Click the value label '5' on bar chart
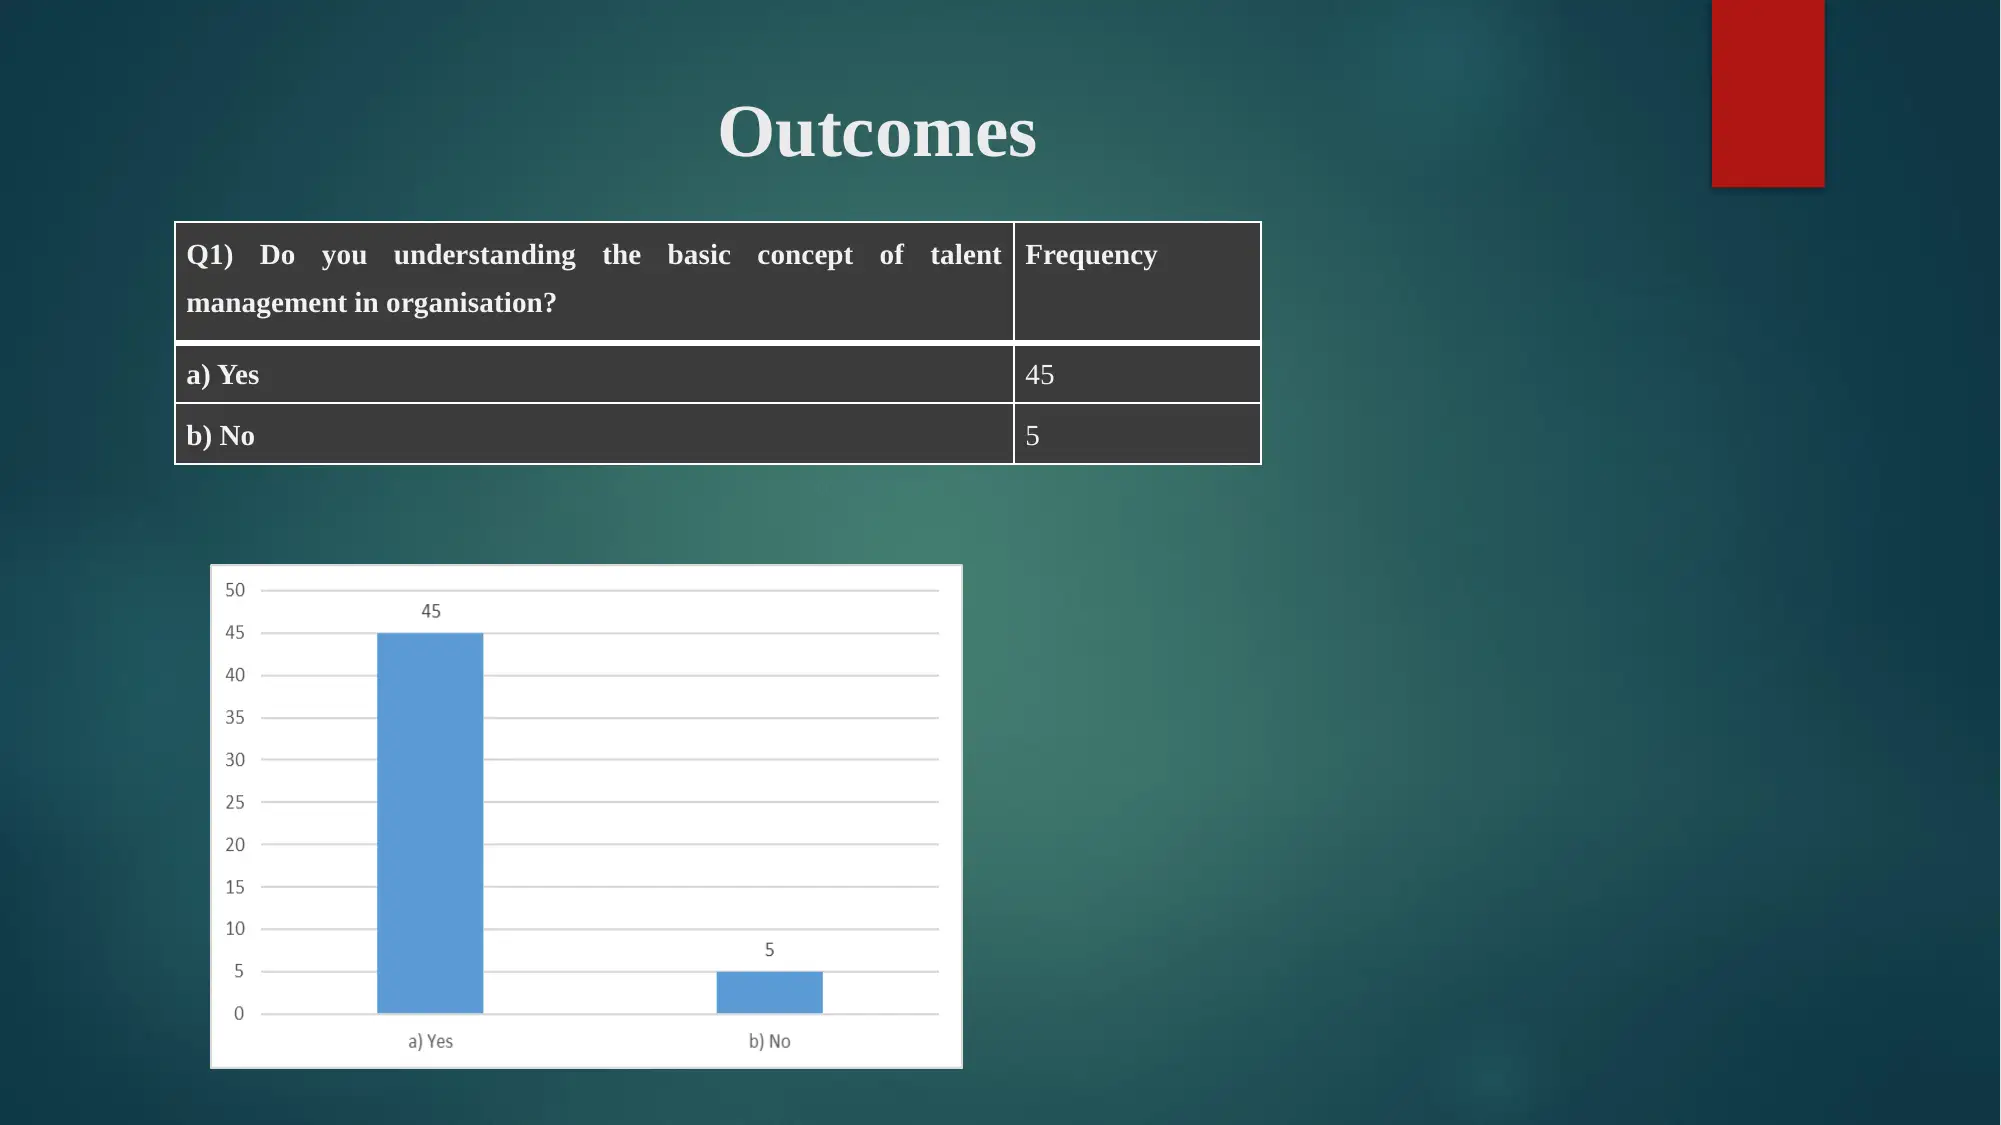Image resolution: width=2001 pixels, height=1125 pixels. [767, 951]
